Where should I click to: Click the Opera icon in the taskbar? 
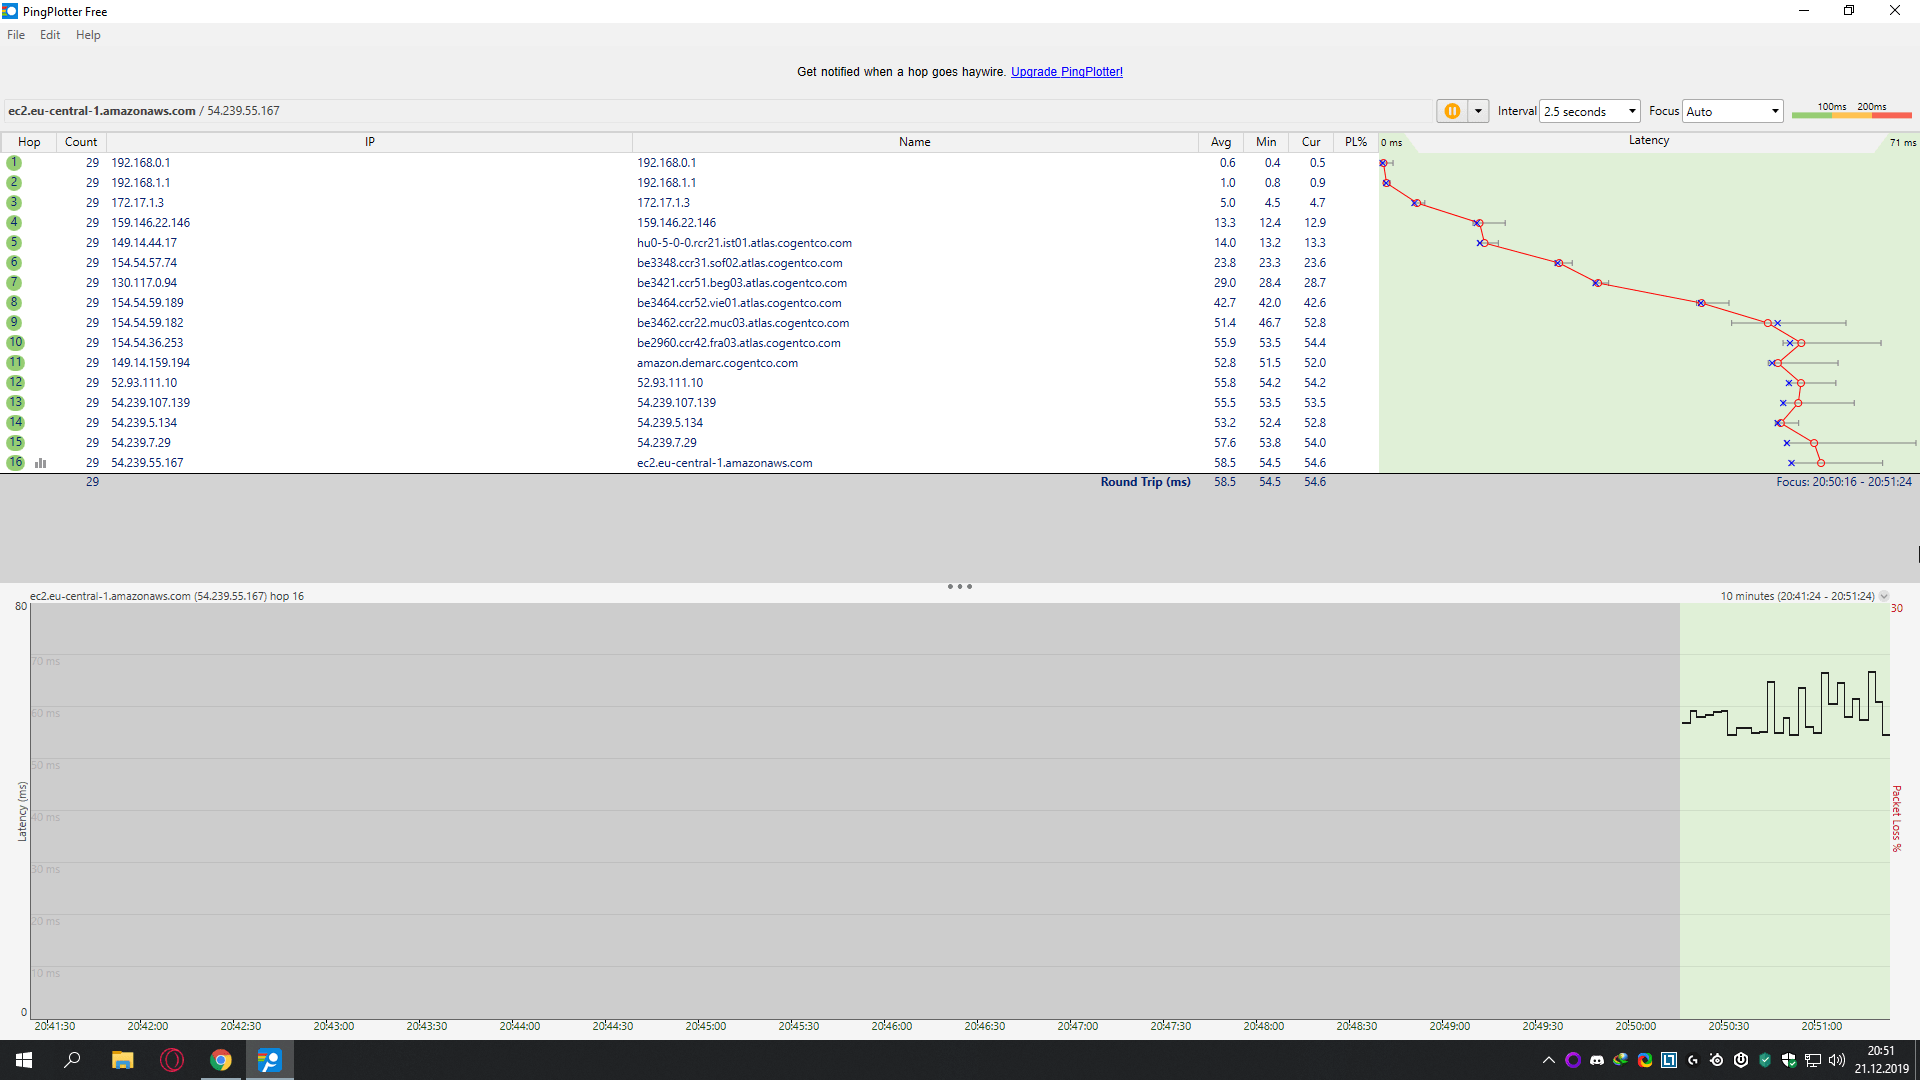pyautogui.click(x=172, y=1060)
